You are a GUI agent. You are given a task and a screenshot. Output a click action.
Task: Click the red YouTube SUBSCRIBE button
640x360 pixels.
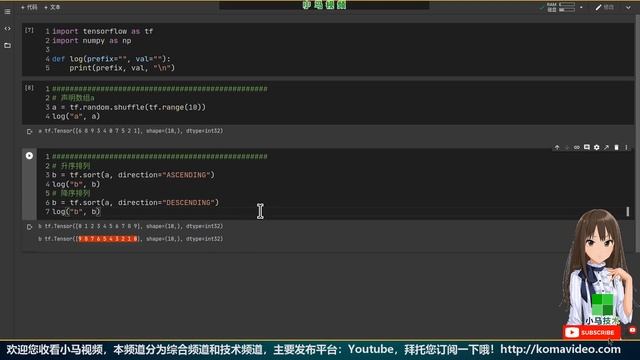click(591, 332)
